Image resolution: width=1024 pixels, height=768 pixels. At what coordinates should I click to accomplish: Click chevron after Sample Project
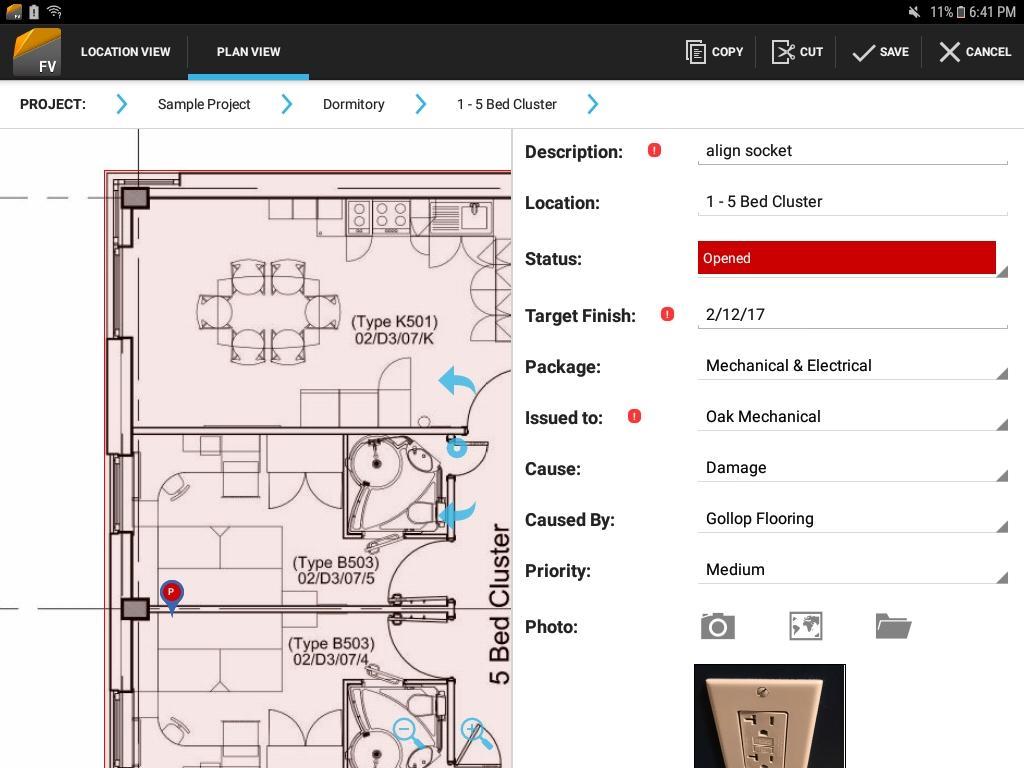287,104
